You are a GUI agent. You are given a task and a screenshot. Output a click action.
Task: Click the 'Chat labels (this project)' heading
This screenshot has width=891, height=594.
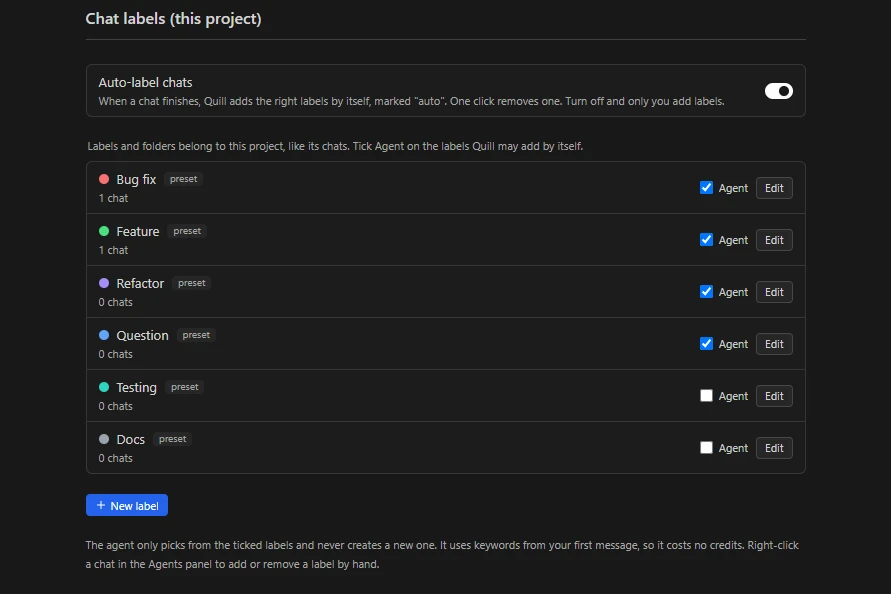click(173, 19)
